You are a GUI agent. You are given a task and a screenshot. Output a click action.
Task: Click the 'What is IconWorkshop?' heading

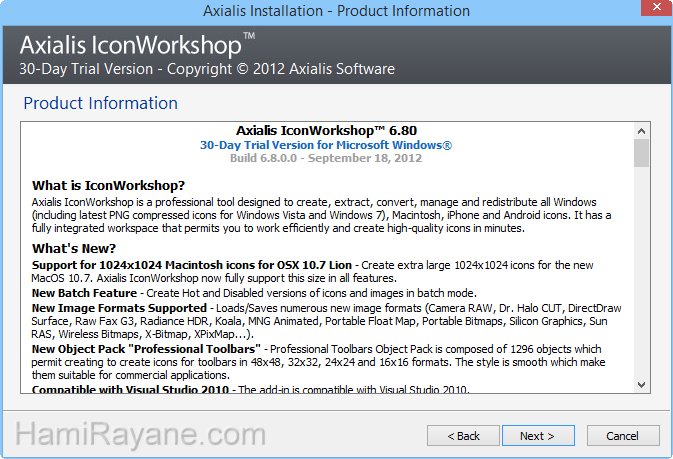[109, 185]
